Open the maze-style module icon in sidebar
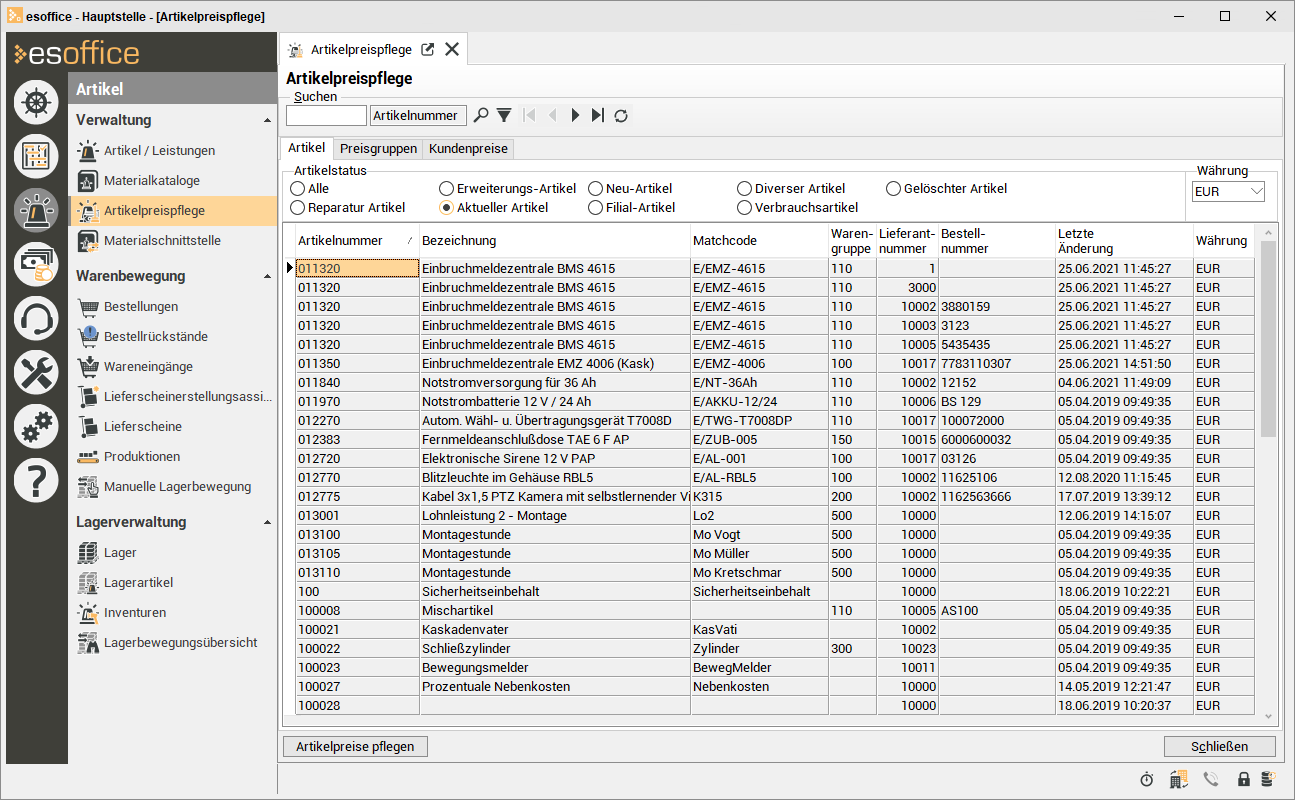Screen dimensions: 1295x800 tap(36, 155)
